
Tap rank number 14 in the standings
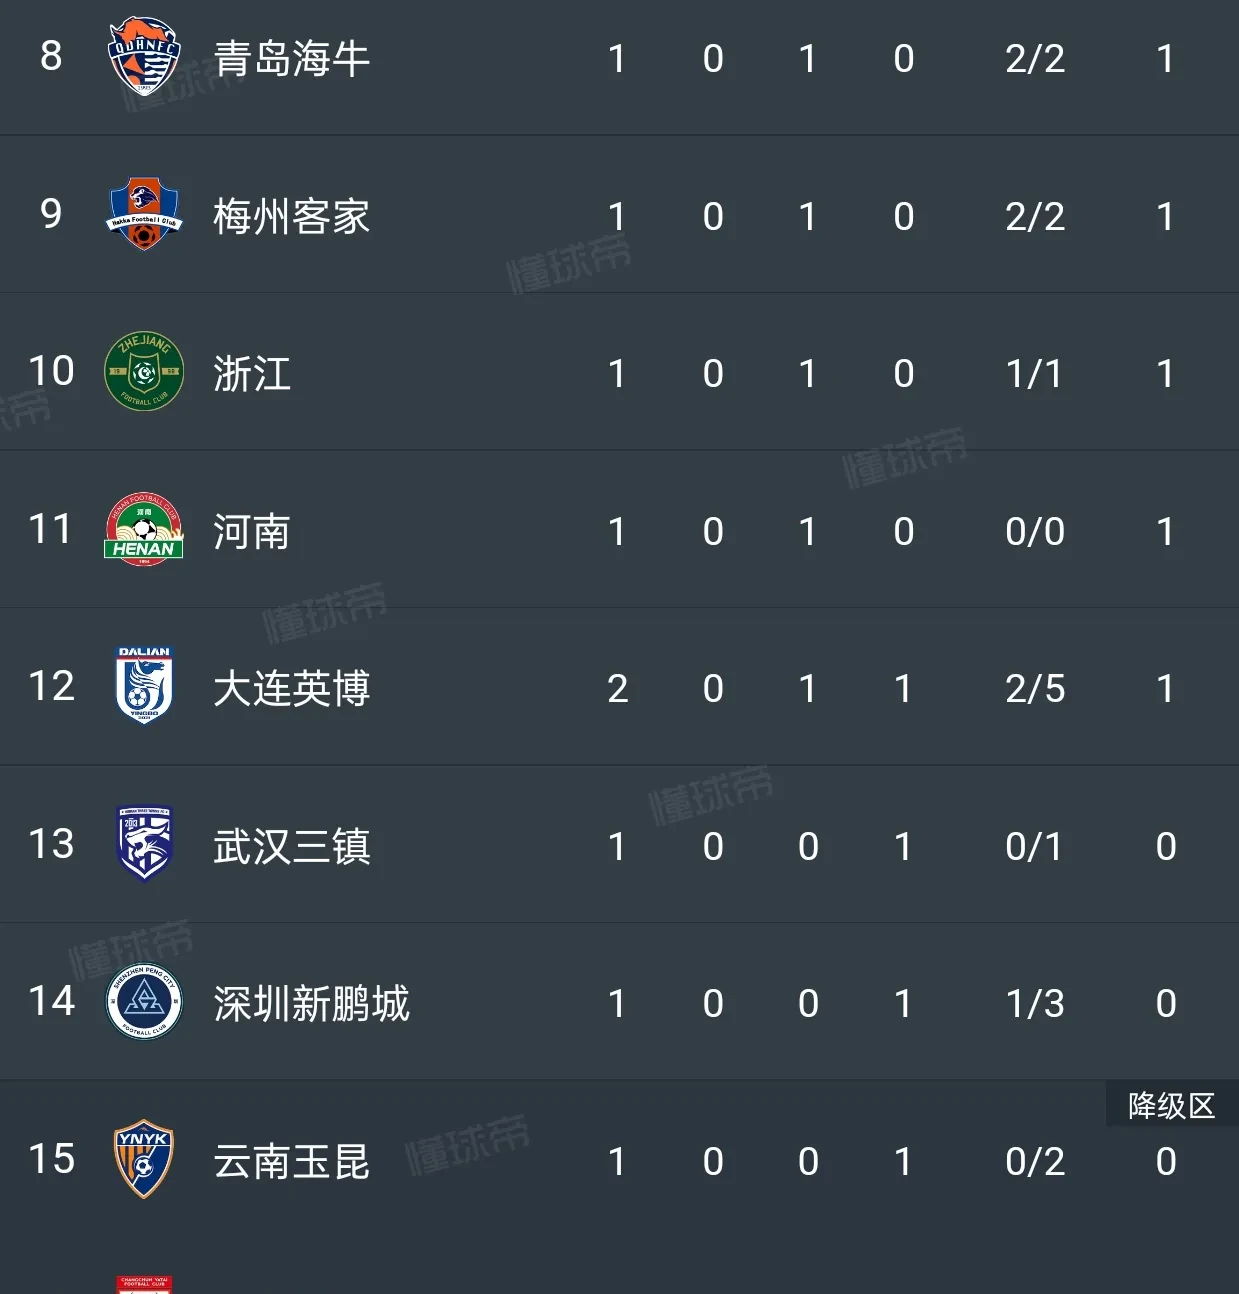click(51, 1001)
